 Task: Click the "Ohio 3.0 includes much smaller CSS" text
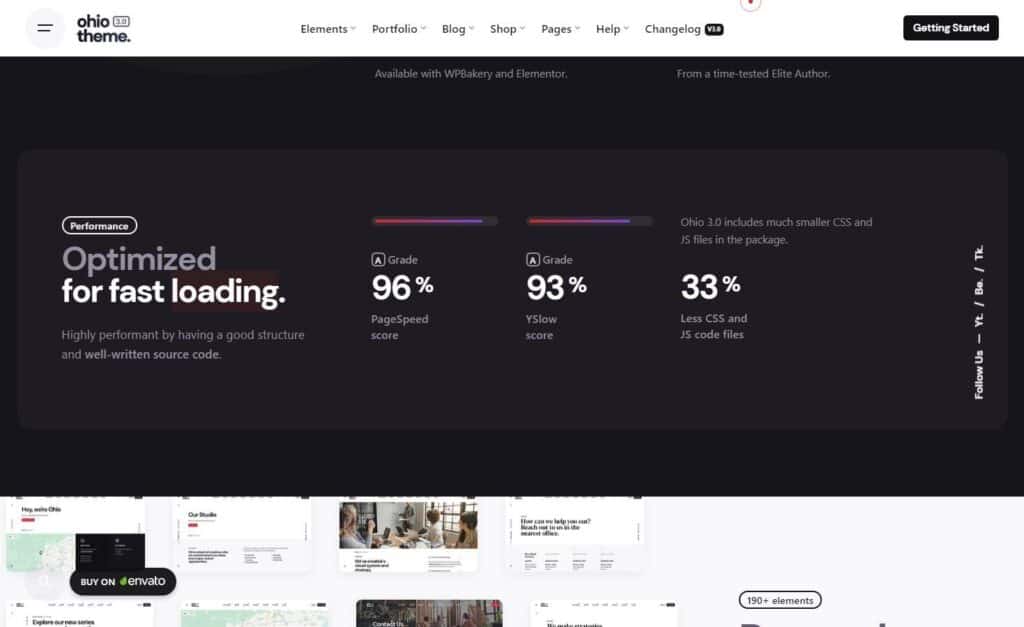coord(776,231)
